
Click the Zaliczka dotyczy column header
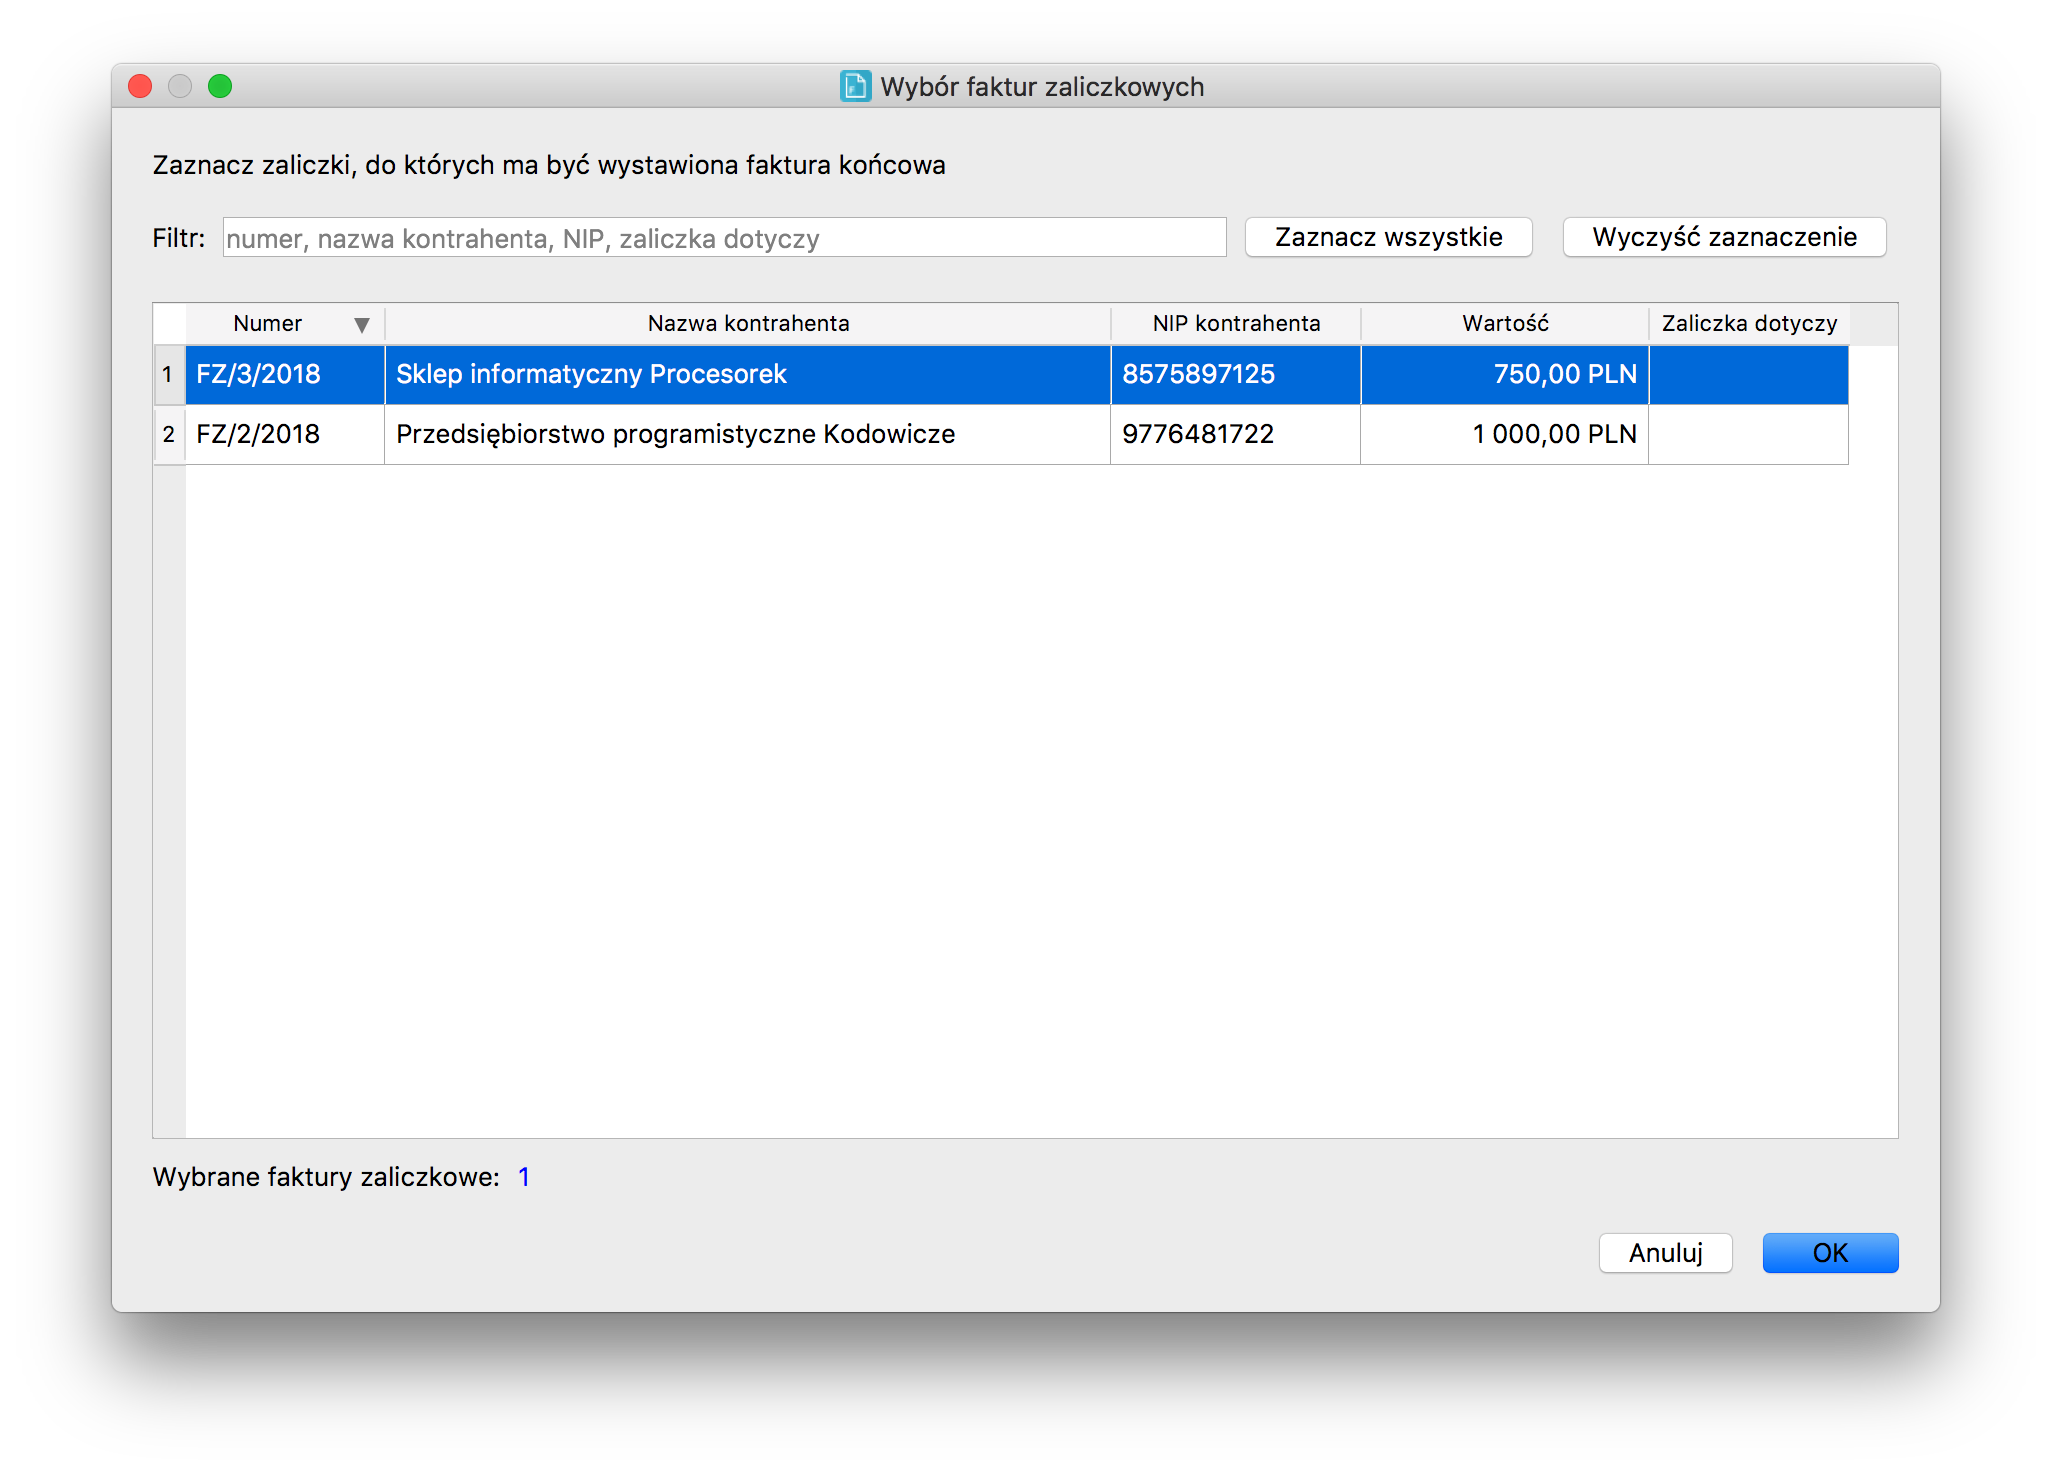(1749, 323)
